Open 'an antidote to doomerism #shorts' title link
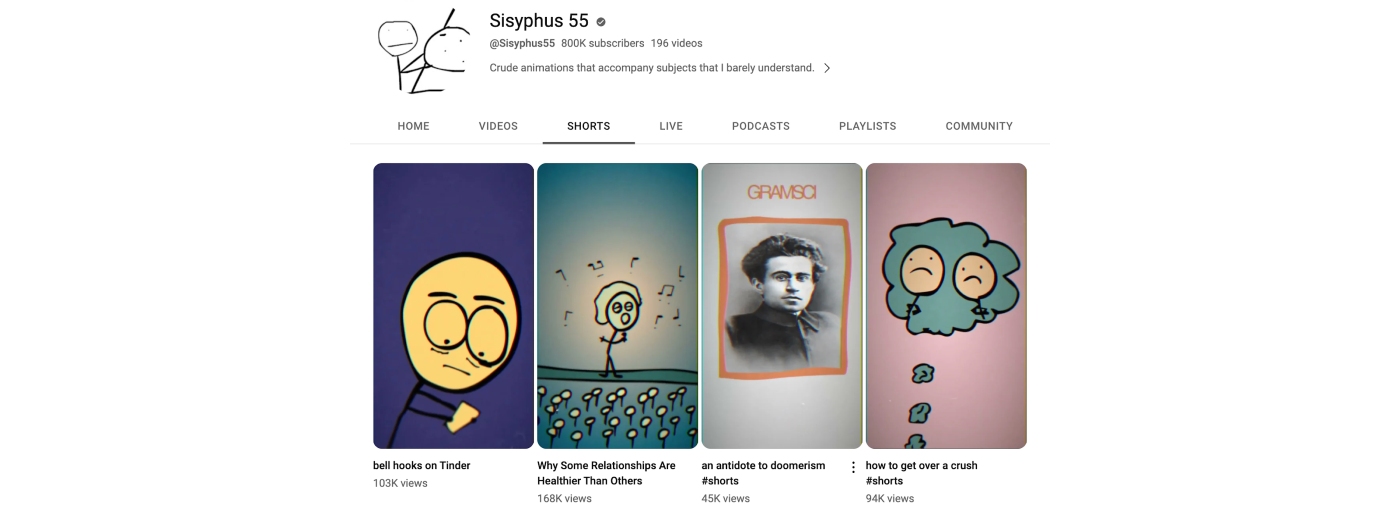Screen dimensions: 1400x515 (763, 473)
